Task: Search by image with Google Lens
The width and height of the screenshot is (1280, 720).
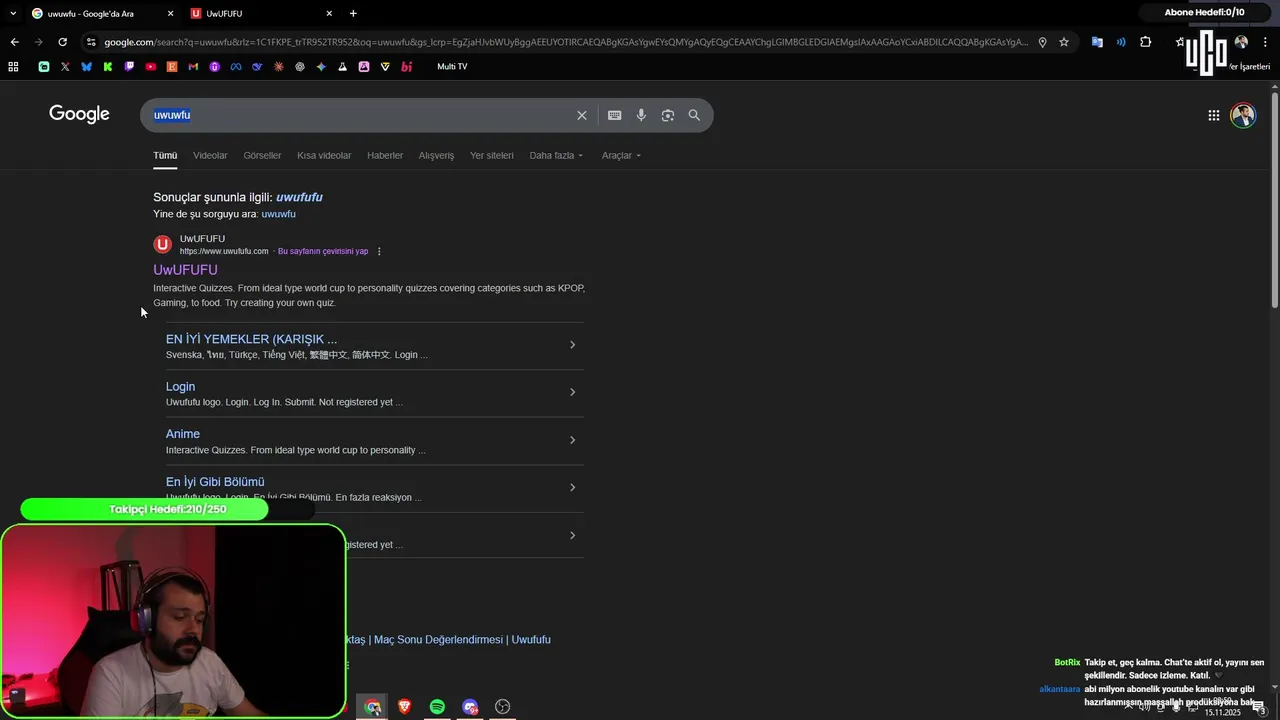Action: click(668, 115)
